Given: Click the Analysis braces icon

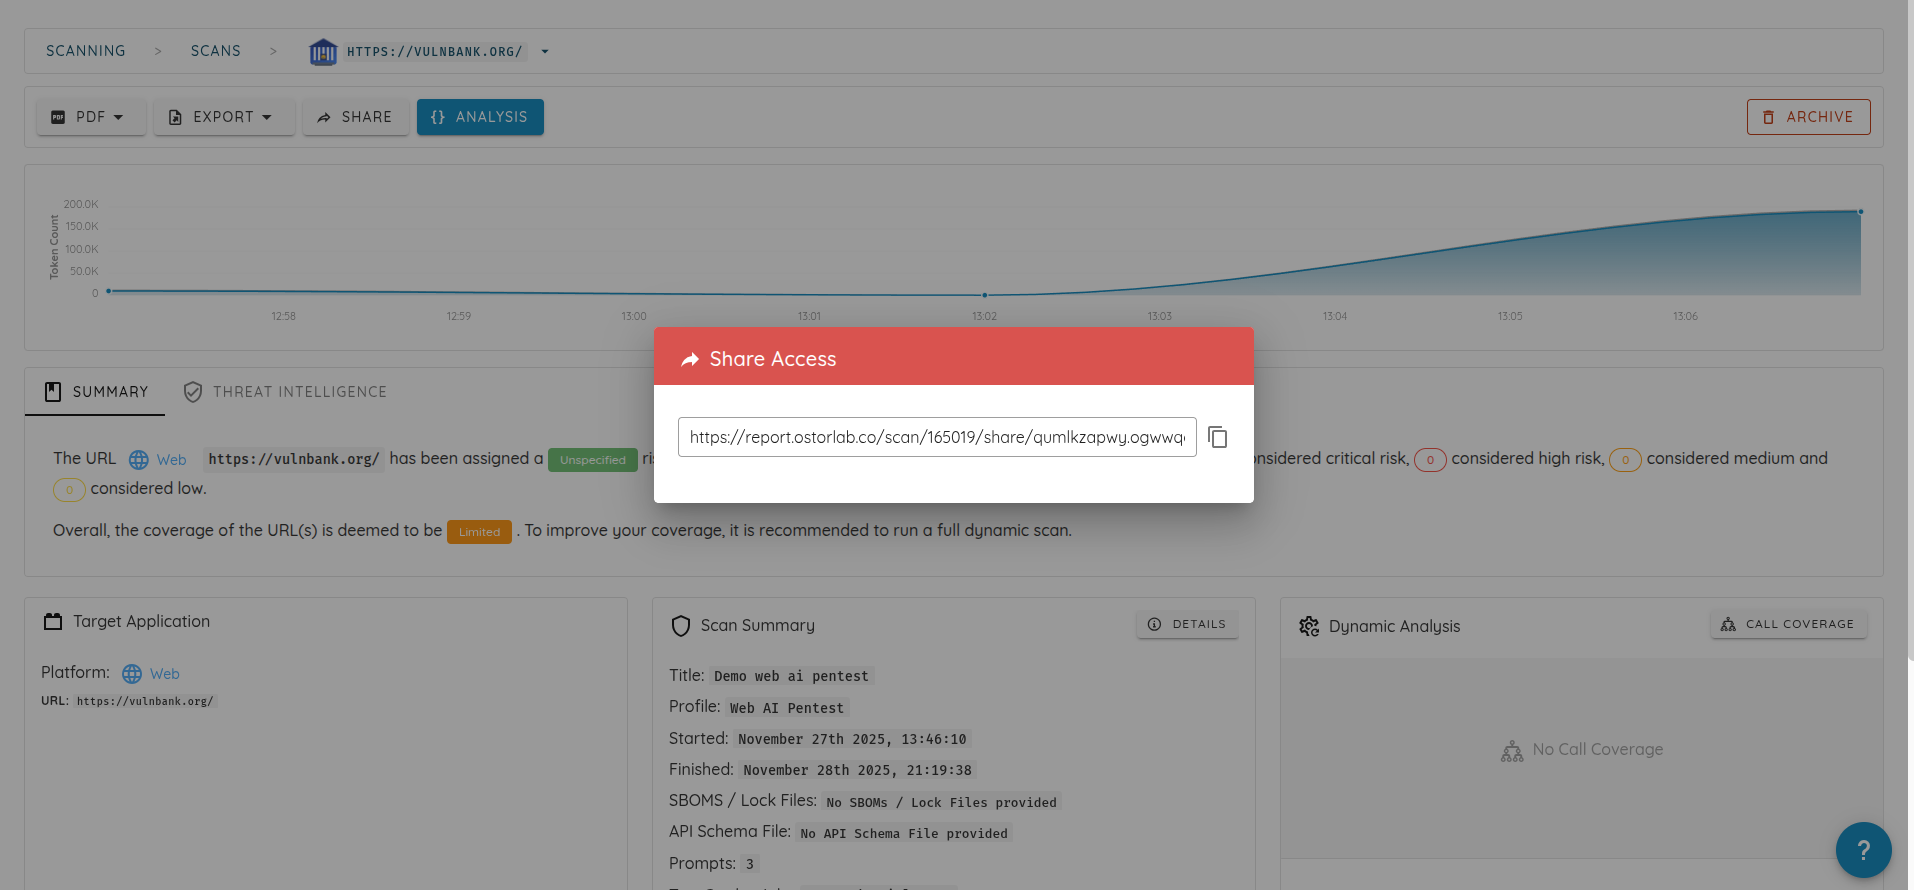Looking at the screenshot, I should (438, 117).
